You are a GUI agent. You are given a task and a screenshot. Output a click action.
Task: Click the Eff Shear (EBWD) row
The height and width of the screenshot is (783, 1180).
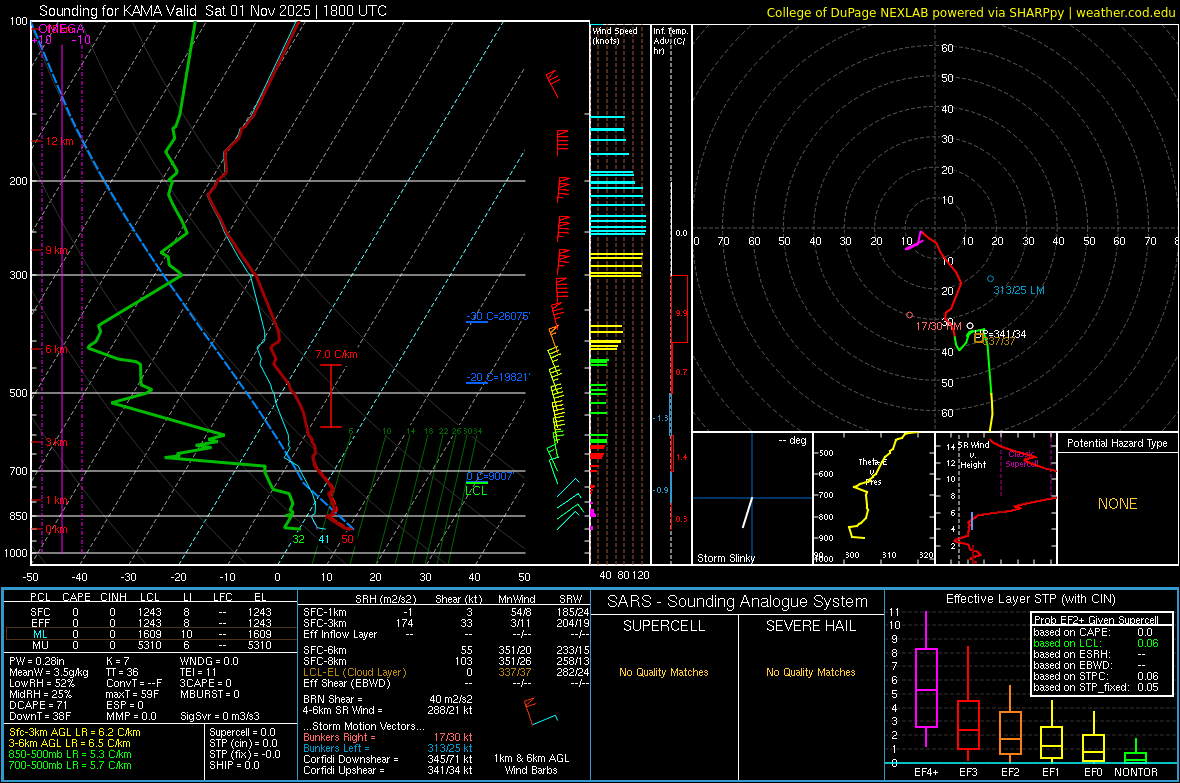tap(444, 683)
